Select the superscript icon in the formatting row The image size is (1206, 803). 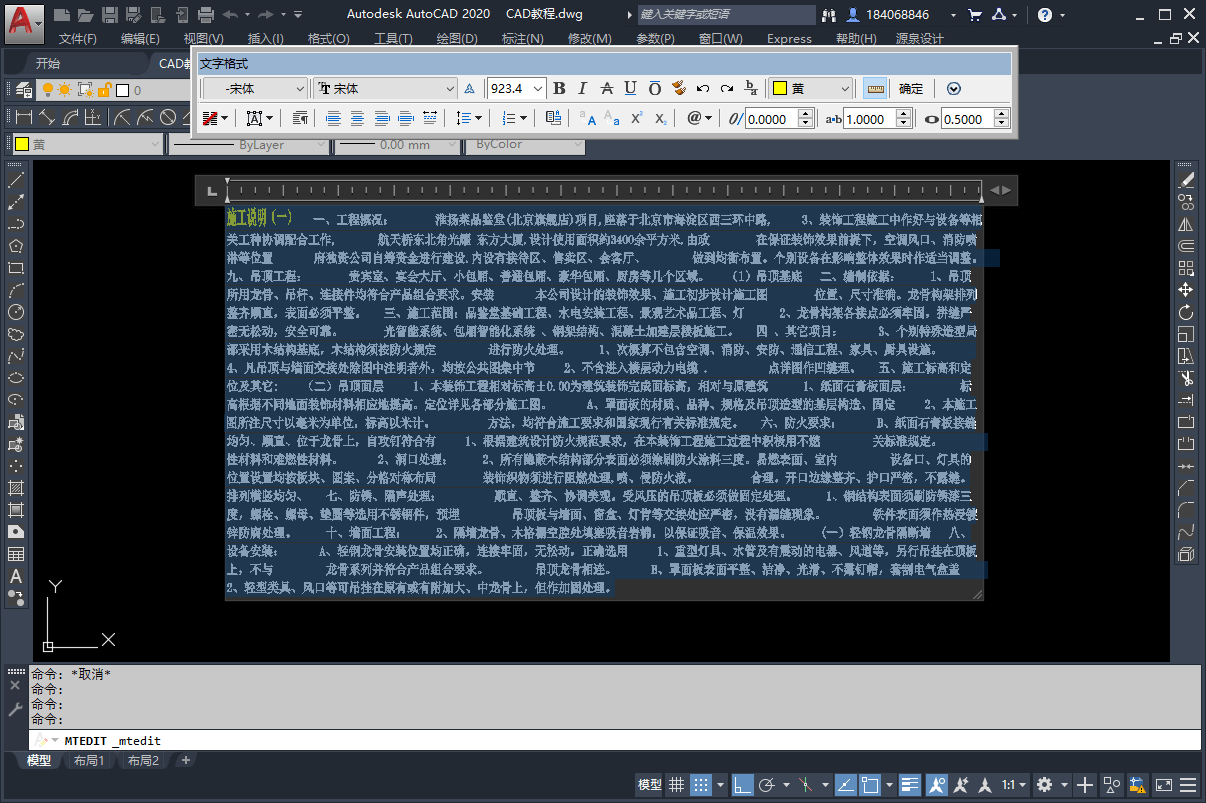636,118
